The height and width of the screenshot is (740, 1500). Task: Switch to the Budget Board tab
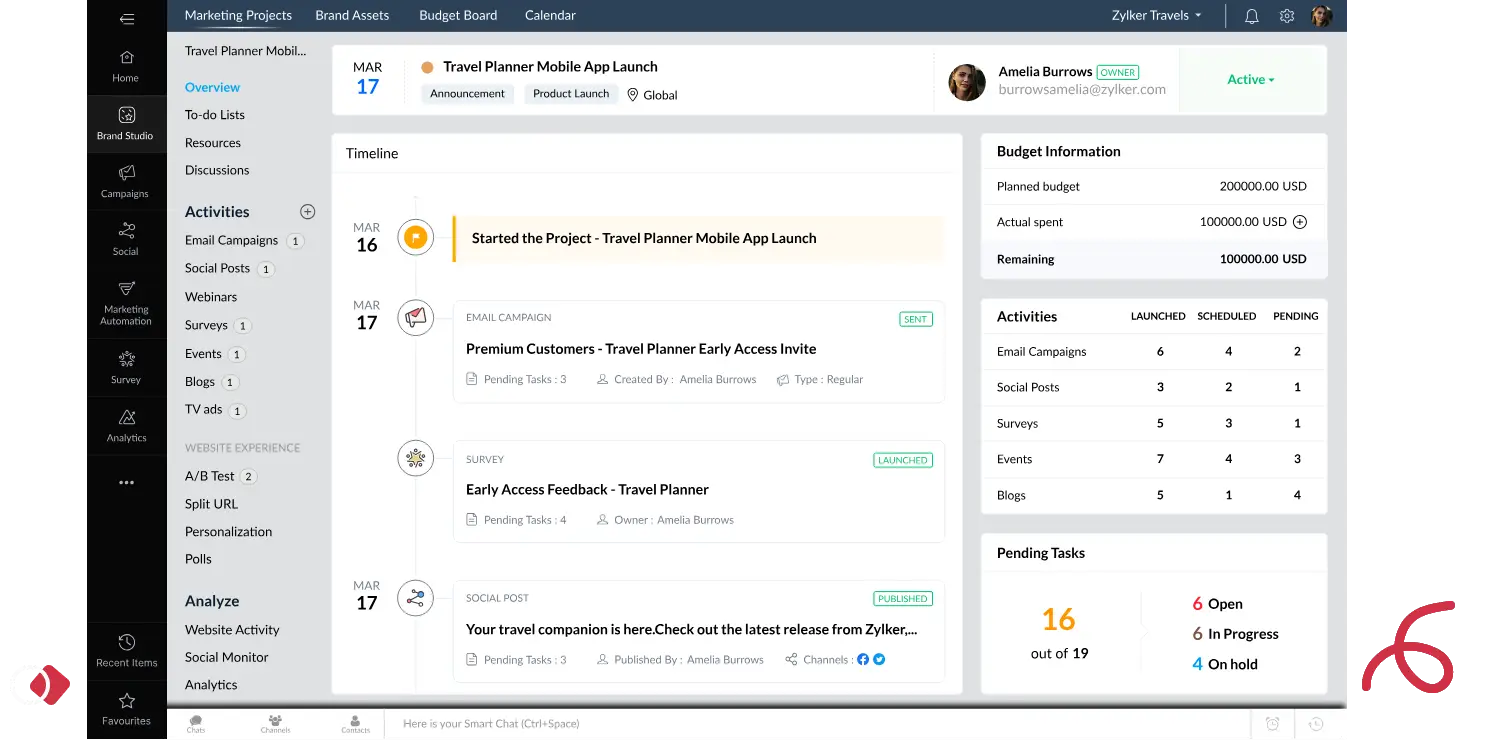(458, 15)
